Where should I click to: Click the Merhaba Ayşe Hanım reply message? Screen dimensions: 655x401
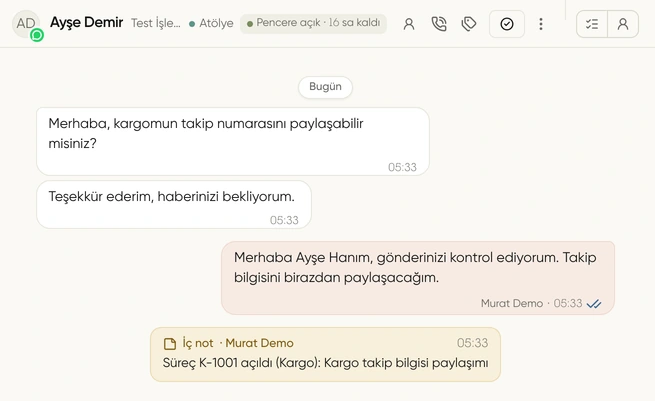point(418,278)
